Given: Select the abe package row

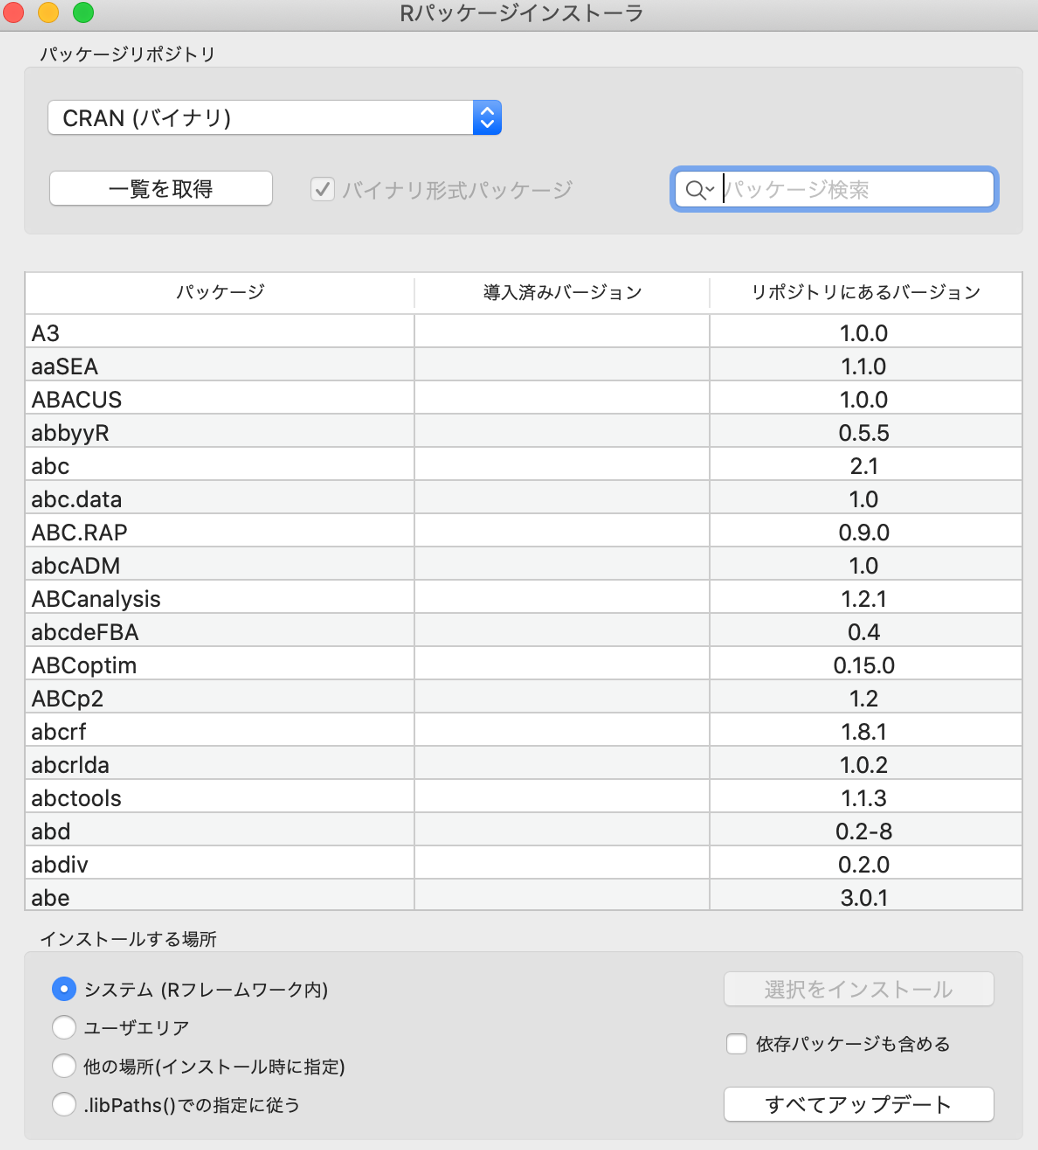Looking at the screenshot, I should coord(524,896).
